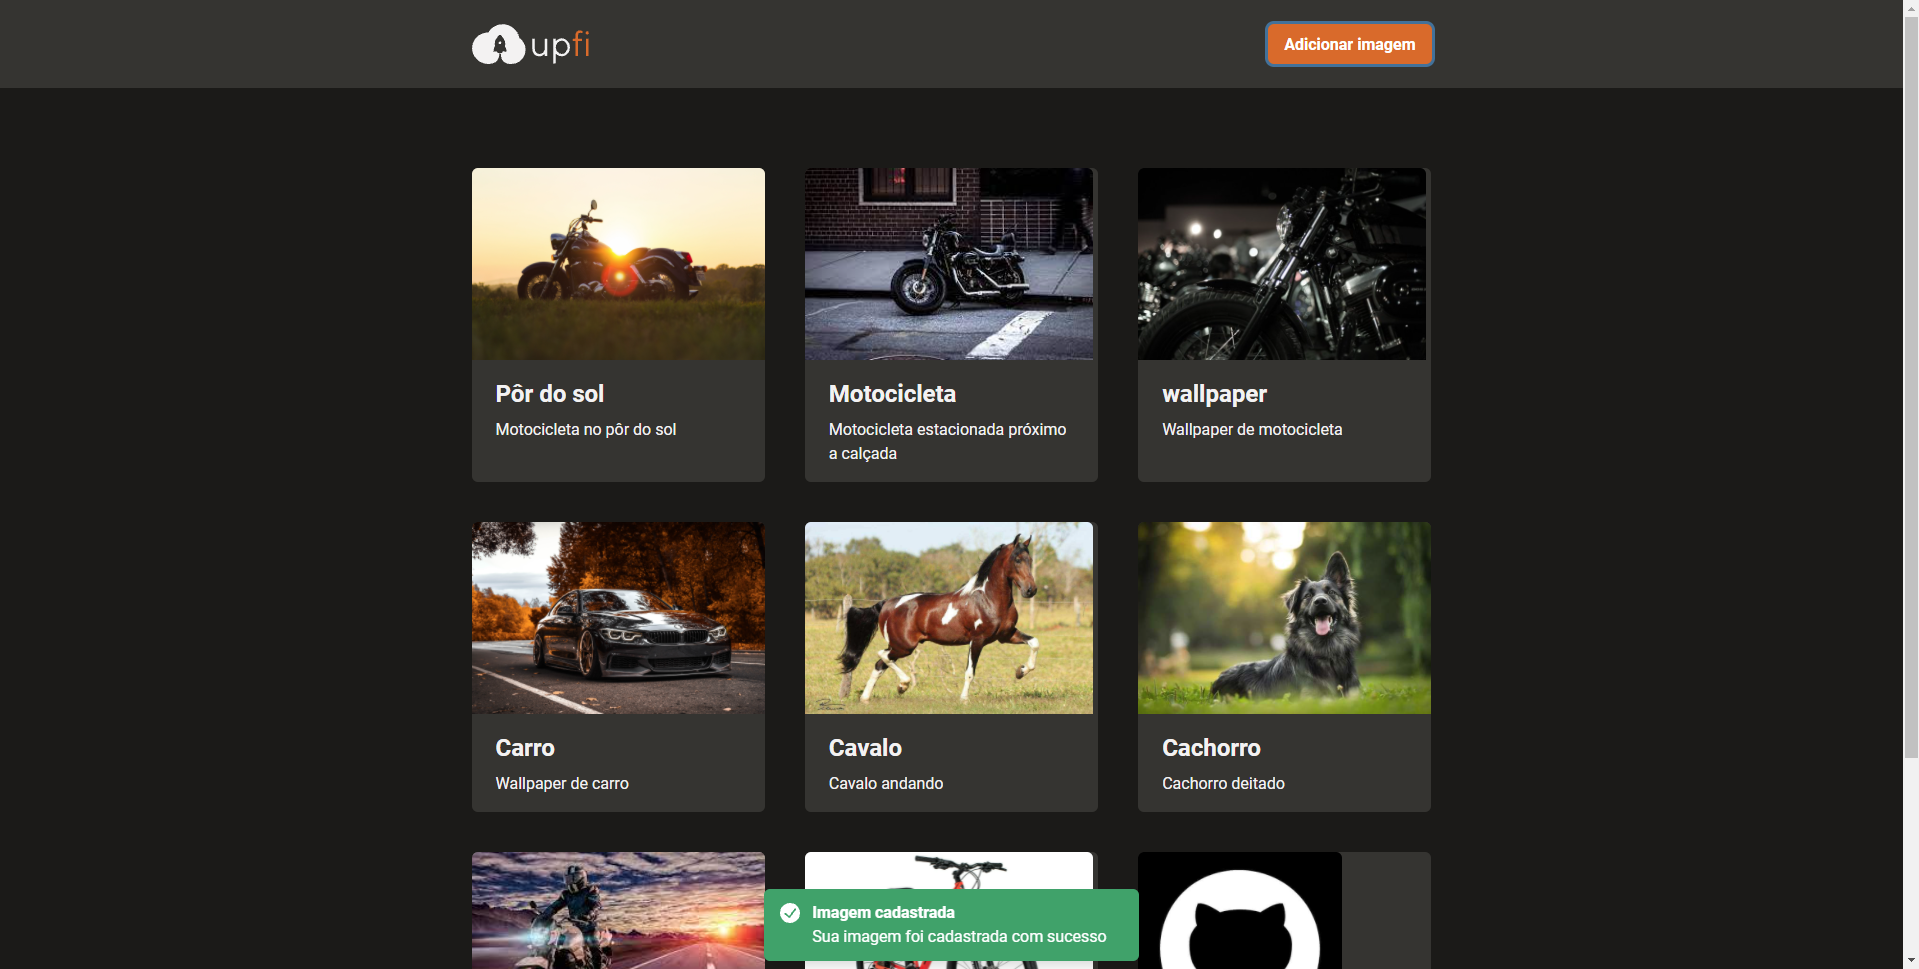Click the upfi ghost logo icon
Screen dimensions: 1919x969
[x=499, y=44]
